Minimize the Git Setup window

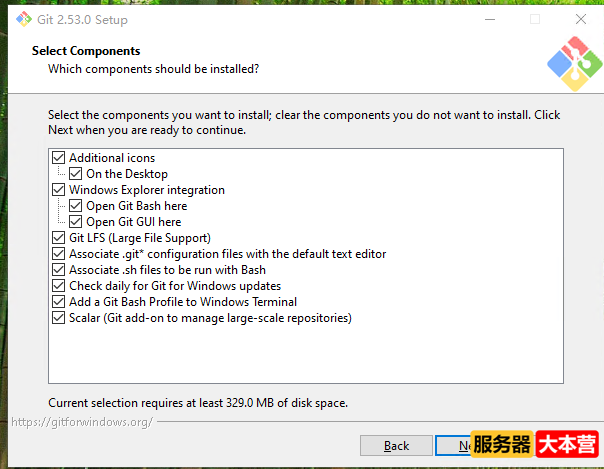(487, 19)
